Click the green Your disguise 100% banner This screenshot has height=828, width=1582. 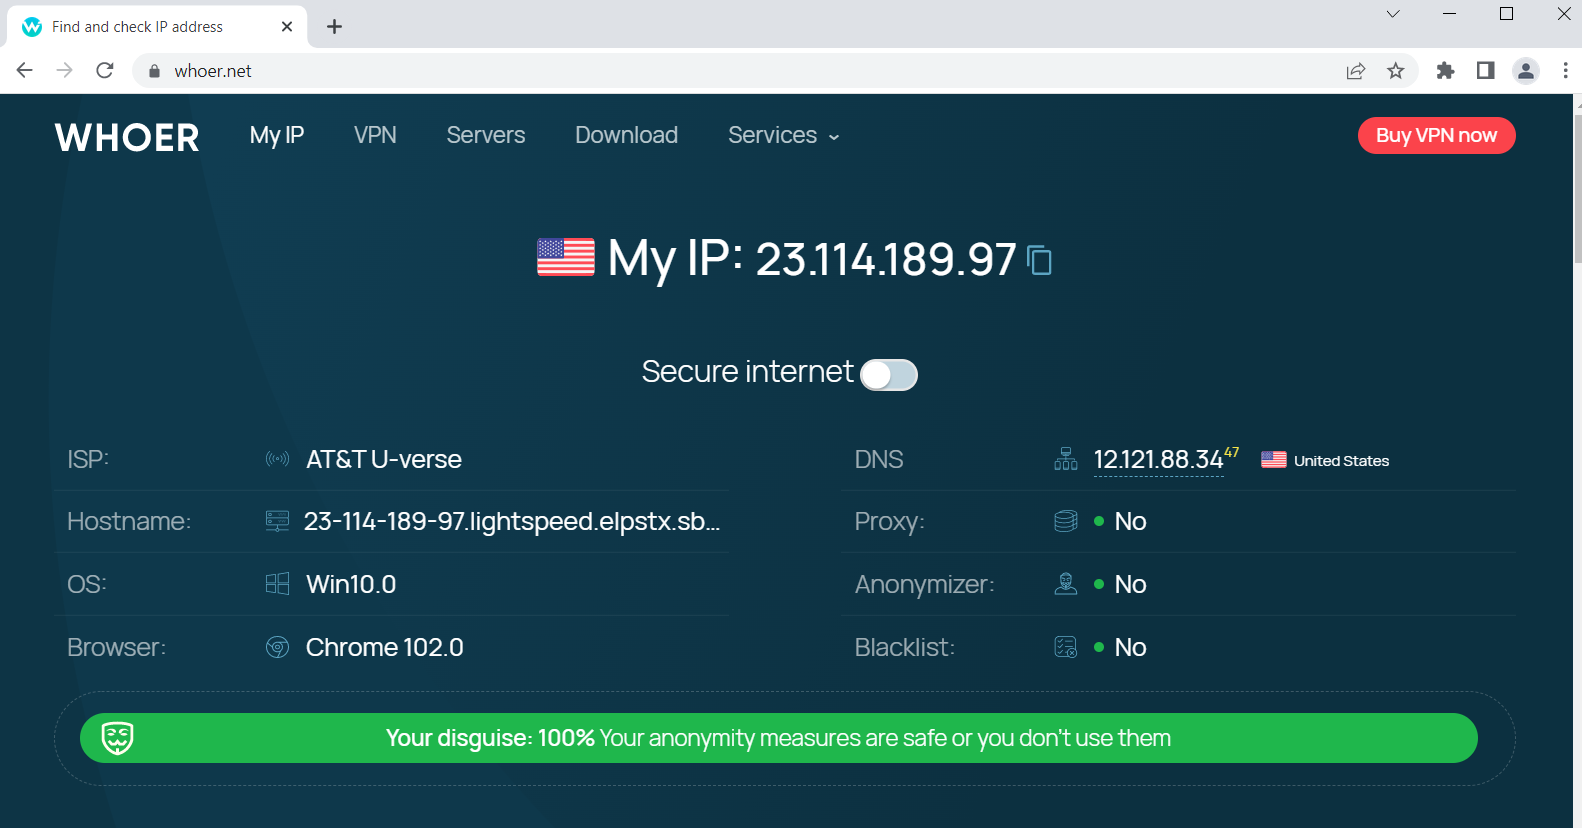click(779, 738)
